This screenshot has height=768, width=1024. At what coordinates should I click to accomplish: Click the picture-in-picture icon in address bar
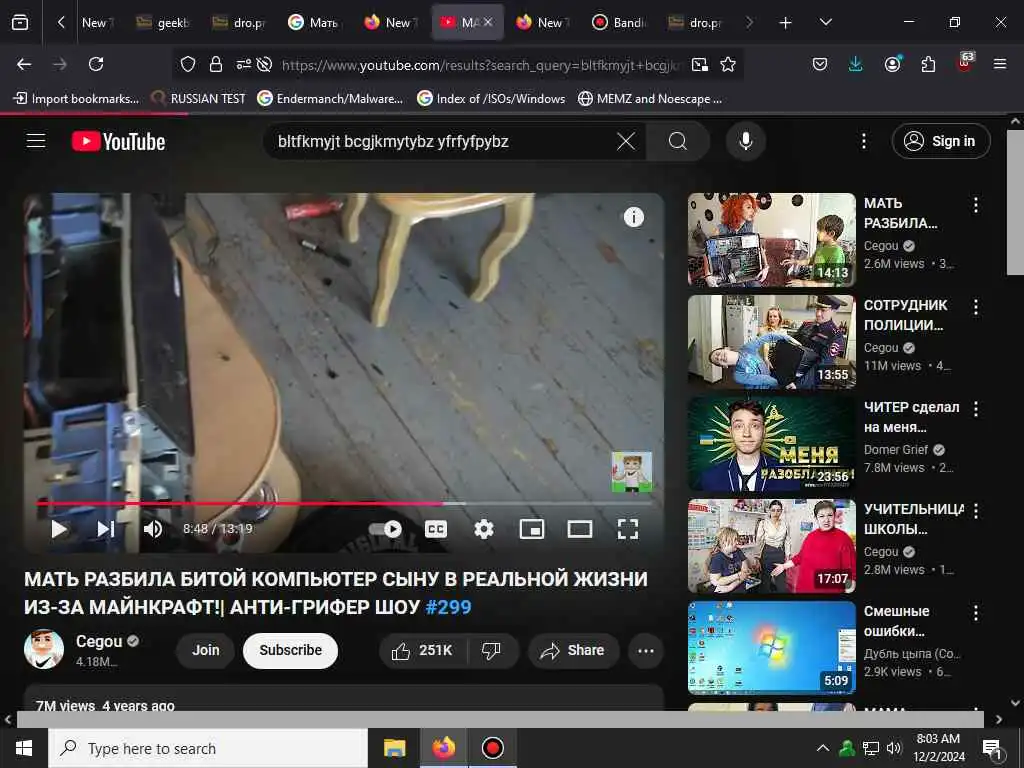coord(700,64)
